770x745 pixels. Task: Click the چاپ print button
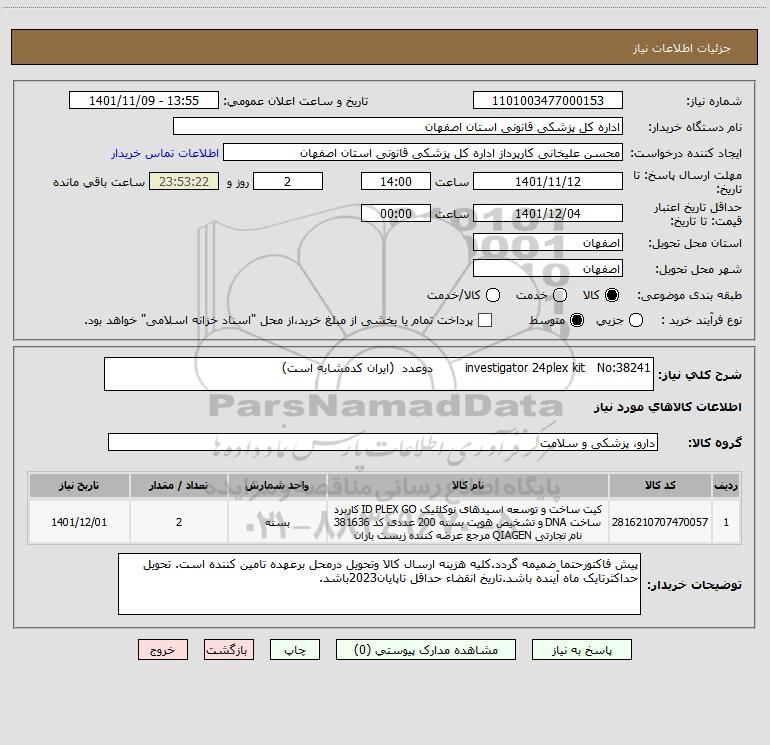pyautogui.click(x=295, y=650)
